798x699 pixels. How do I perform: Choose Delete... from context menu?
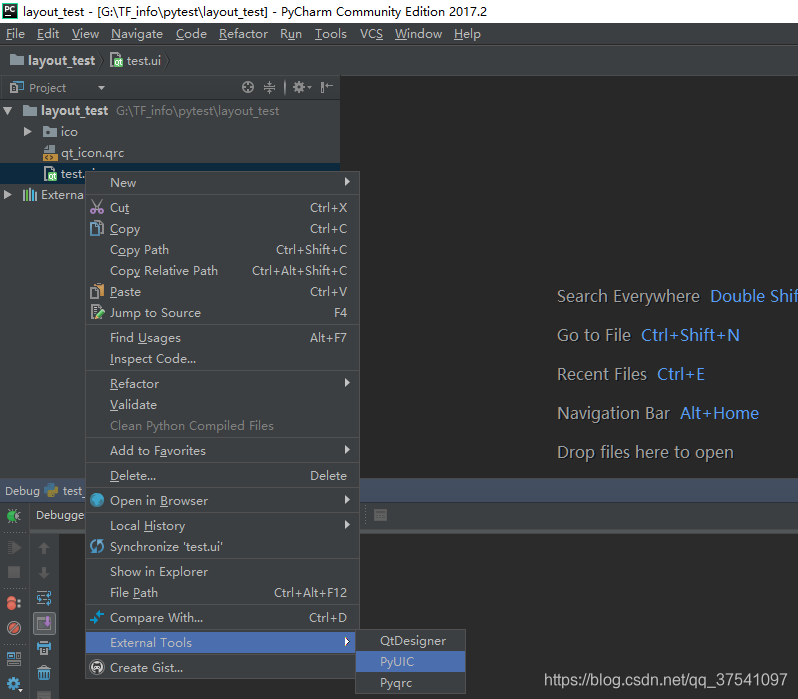click(222, 476)
